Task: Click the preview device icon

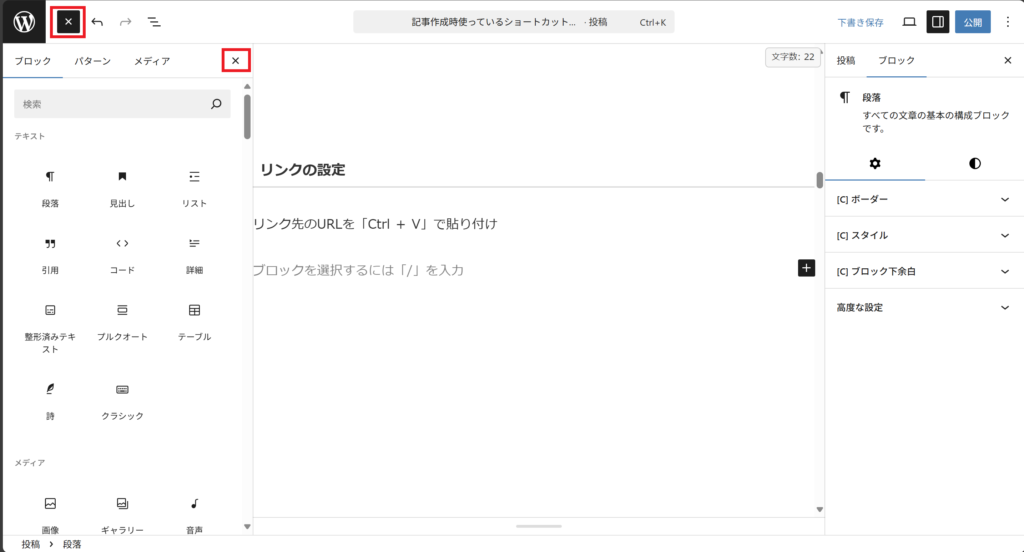Action: (909, 21)
